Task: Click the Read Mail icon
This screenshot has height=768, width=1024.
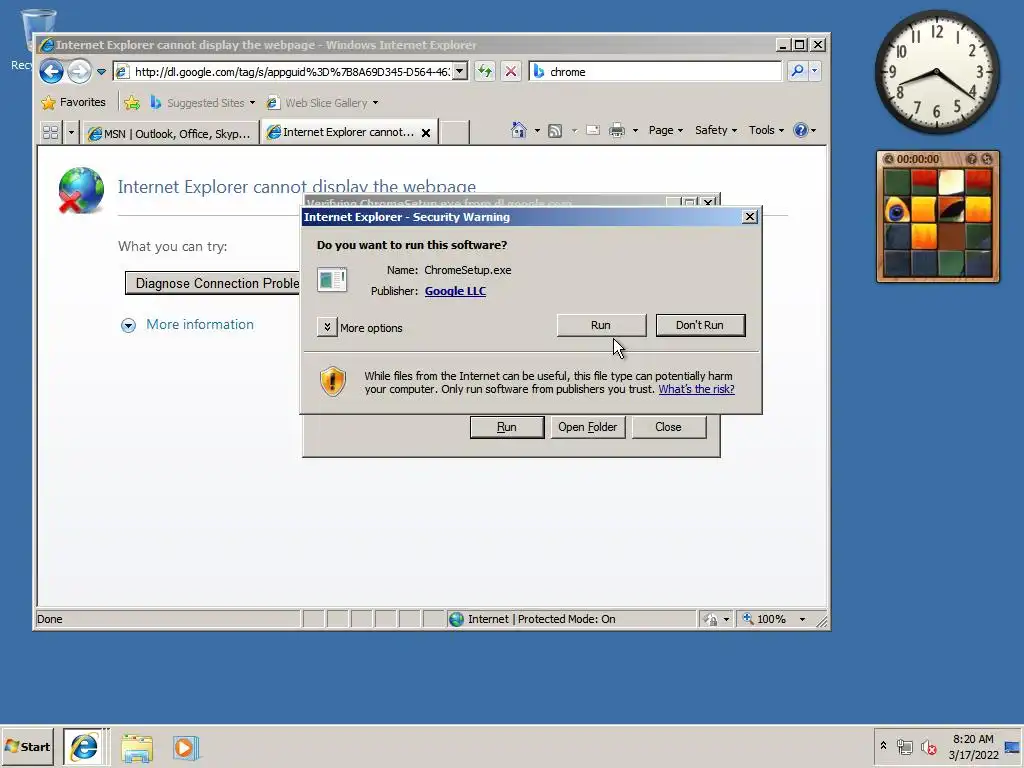Action: tap(593, 130)
